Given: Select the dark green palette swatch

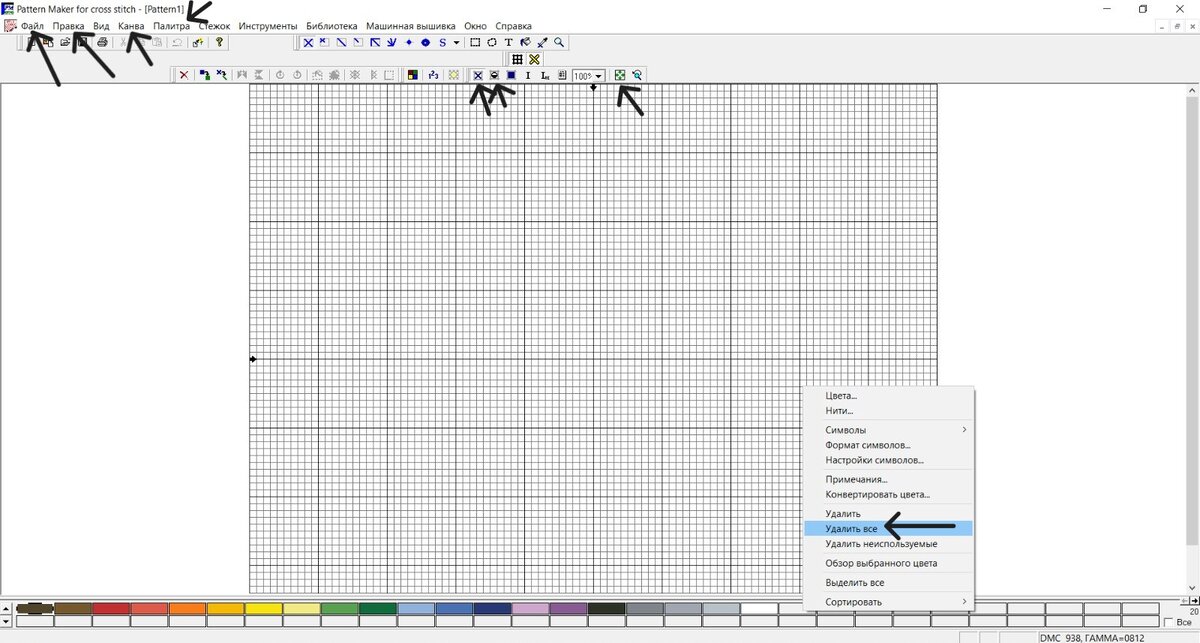Looking at the screenshot, I should pyautogui.click(x=378, y=608).
